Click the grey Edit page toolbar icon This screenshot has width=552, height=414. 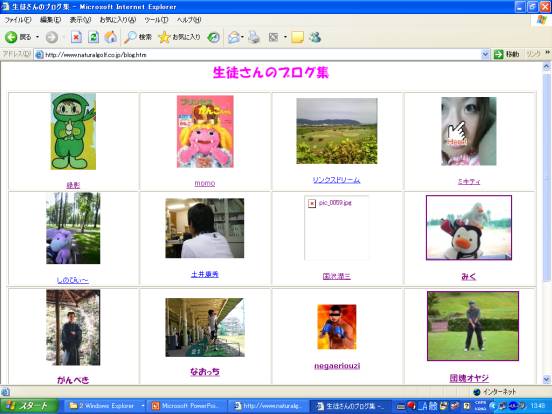tap(274, 37)
